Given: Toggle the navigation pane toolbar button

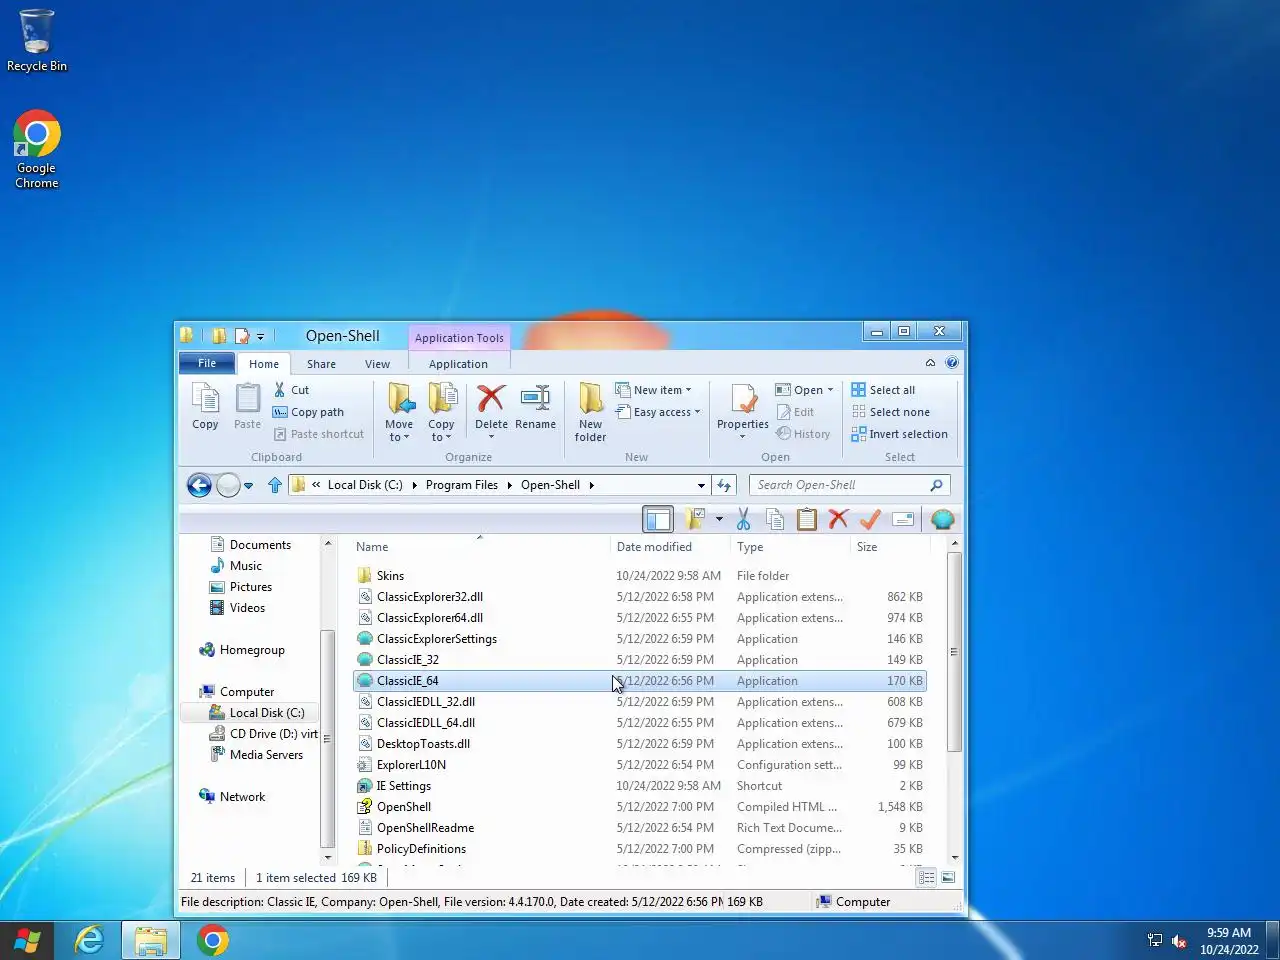Looking at the screenshot, I should pos(658,519).
